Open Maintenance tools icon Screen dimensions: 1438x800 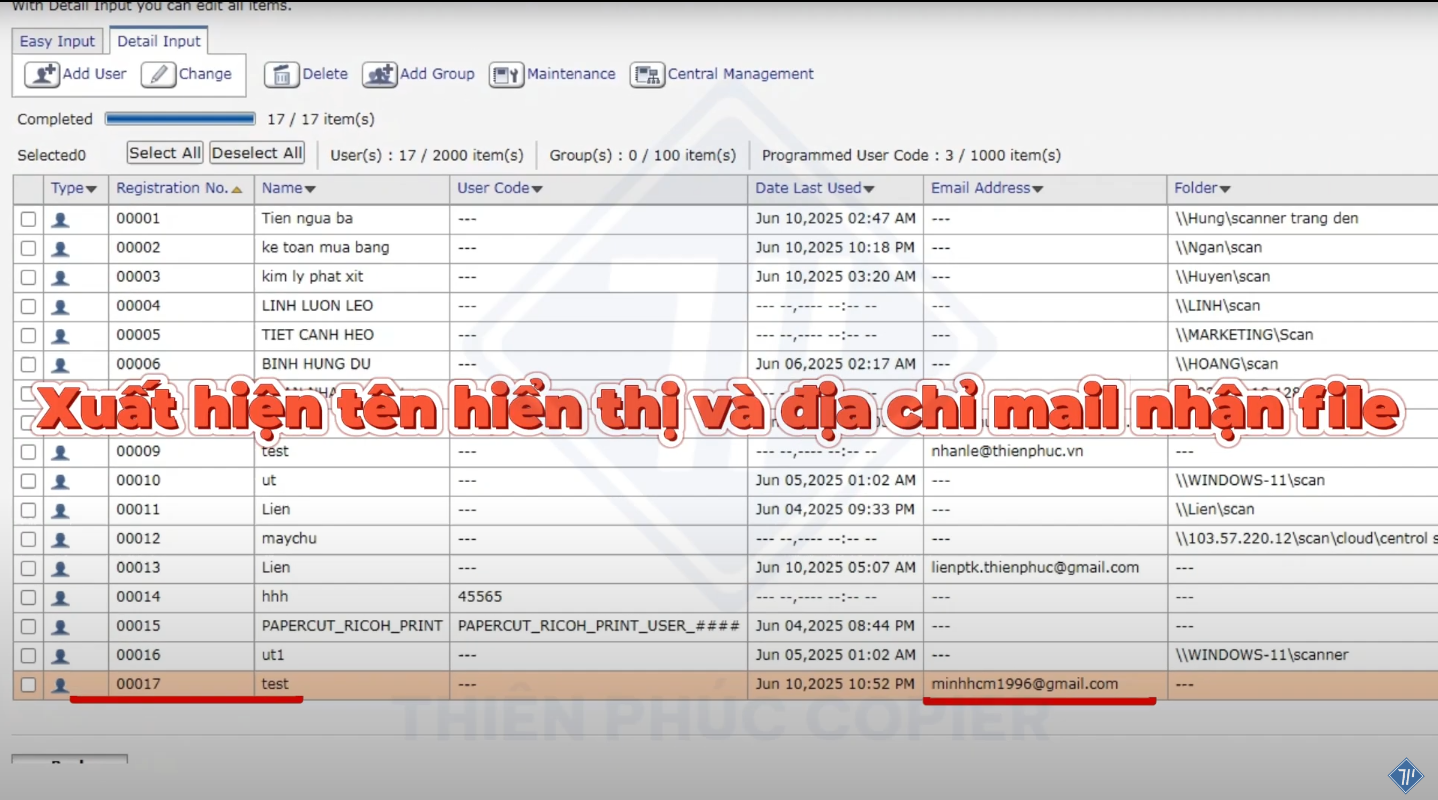[506, 75]
